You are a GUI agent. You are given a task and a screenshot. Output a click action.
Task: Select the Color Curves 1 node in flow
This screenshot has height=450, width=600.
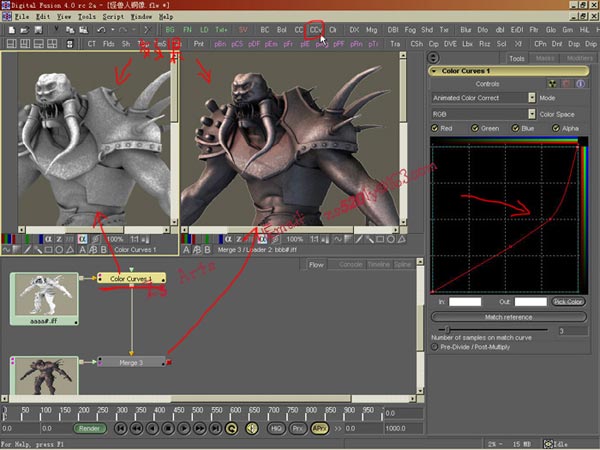(132, 279)
